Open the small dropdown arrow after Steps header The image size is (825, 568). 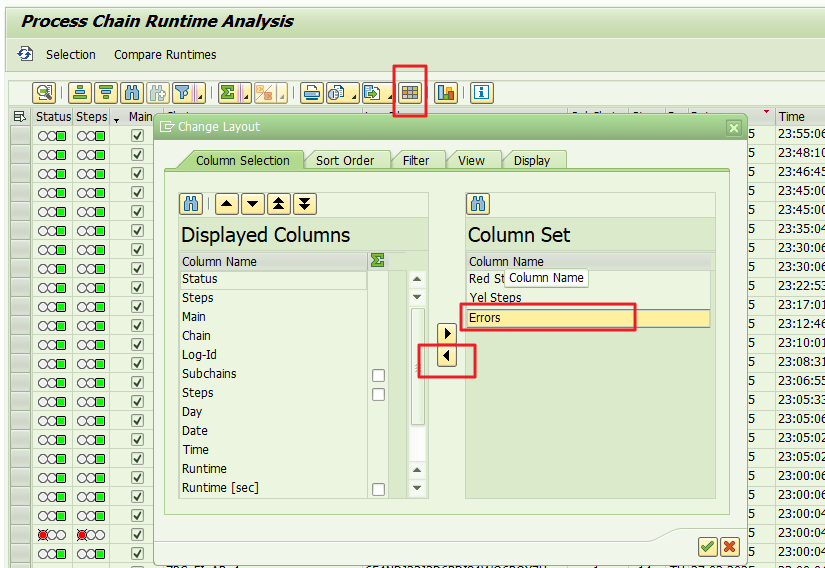pos(116,120)
